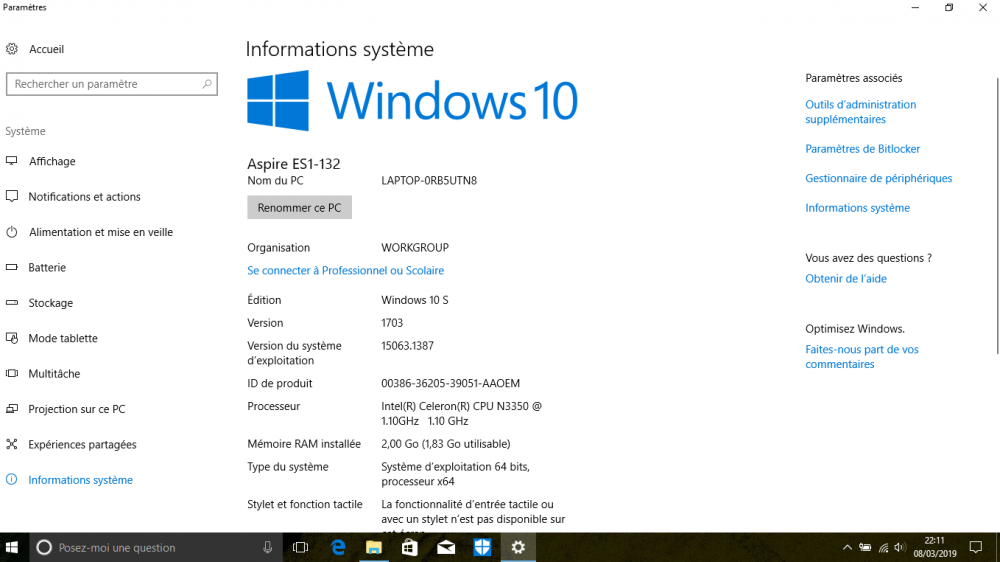The height and width of the screenshot is (562, 1000).
Task: Open File Explorer from the taskbar
Action: point(374,547)
